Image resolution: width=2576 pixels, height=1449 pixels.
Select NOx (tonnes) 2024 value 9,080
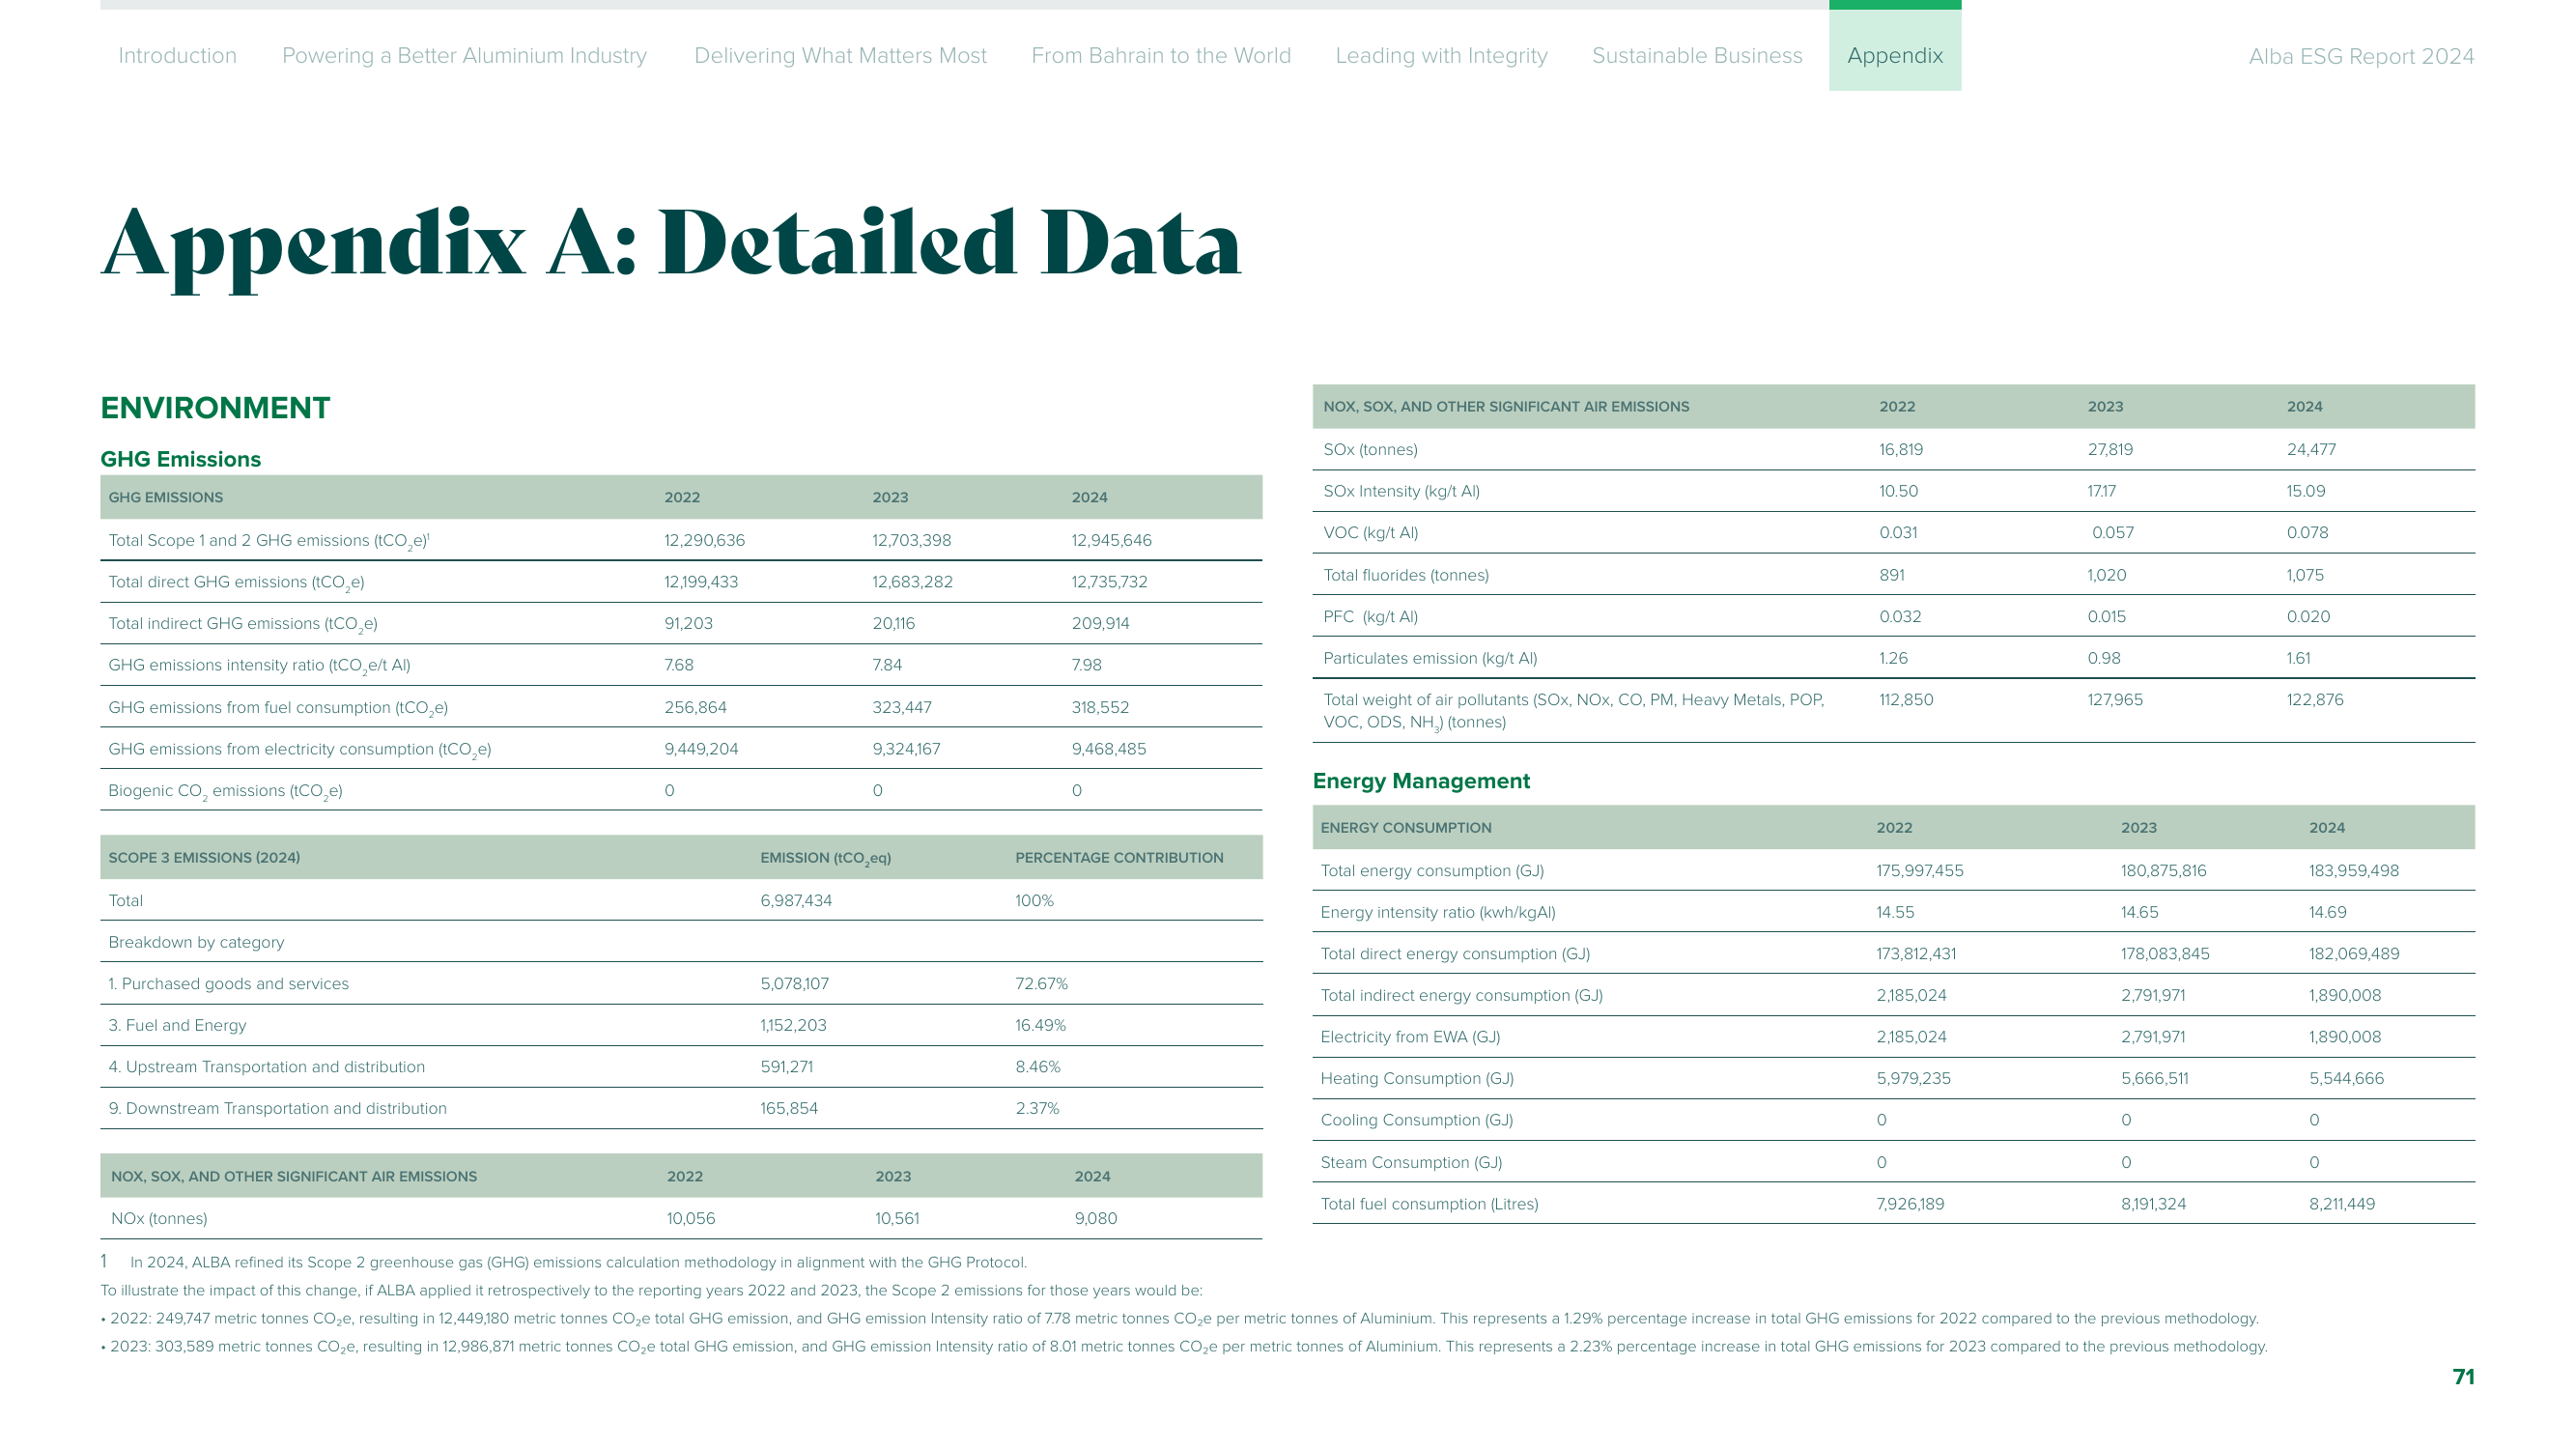pyautogui.click(x=1095, y=1218)
